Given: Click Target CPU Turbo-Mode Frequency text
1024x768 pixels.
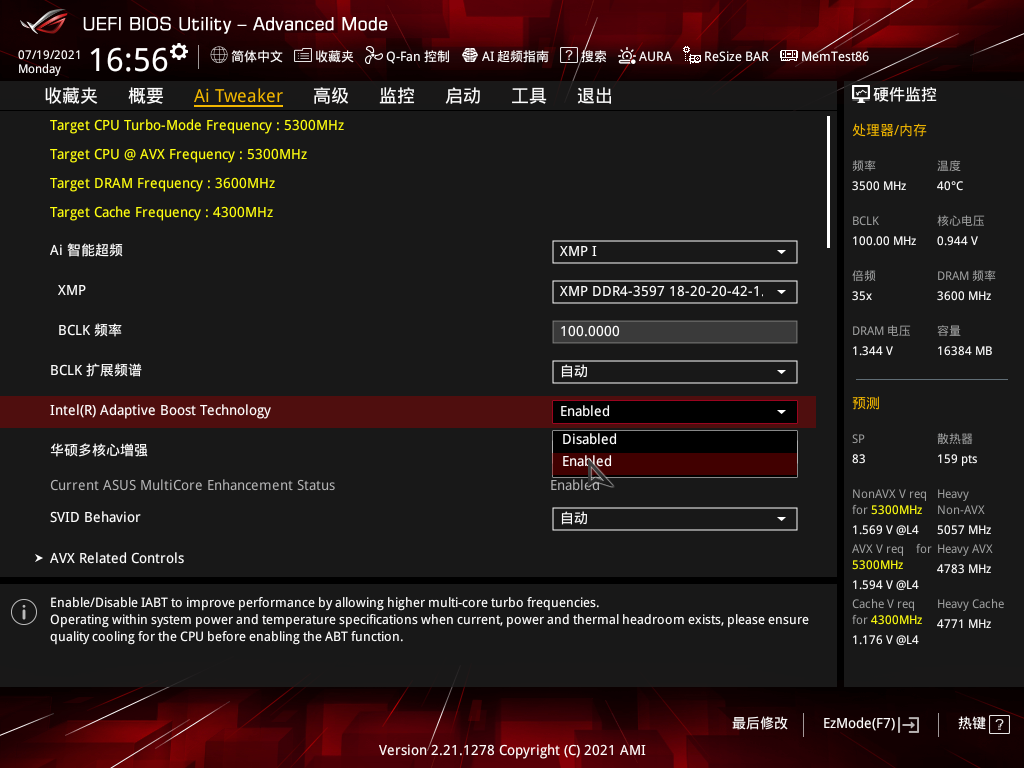Looking at the screenshot, I should [x=197, y=125].
